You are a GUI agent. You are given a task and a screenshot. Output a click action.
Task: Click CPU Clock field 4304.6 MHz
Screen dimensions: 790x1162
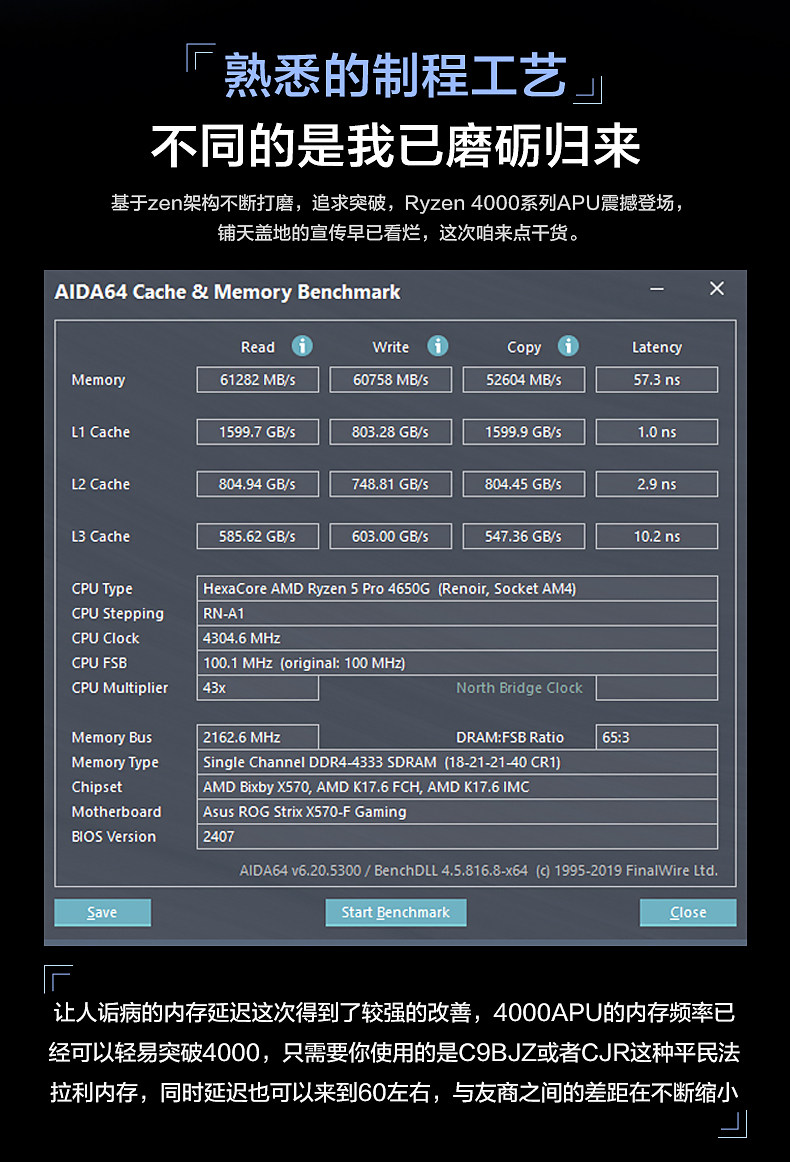click(x=457, y=638)
